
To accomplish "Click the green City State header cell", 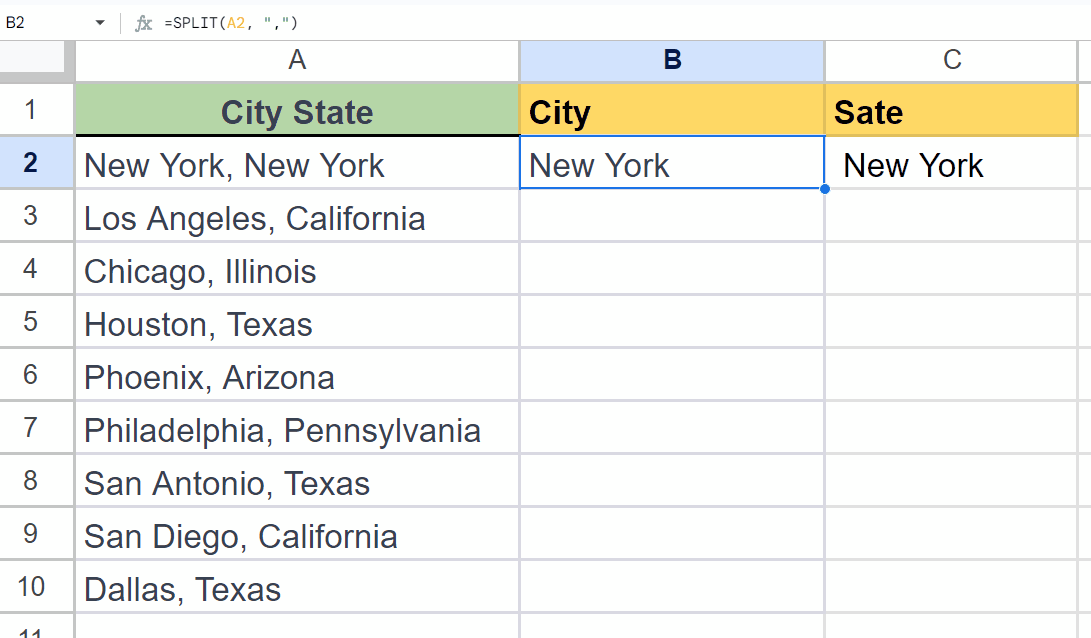I will [x=296, y=110].
